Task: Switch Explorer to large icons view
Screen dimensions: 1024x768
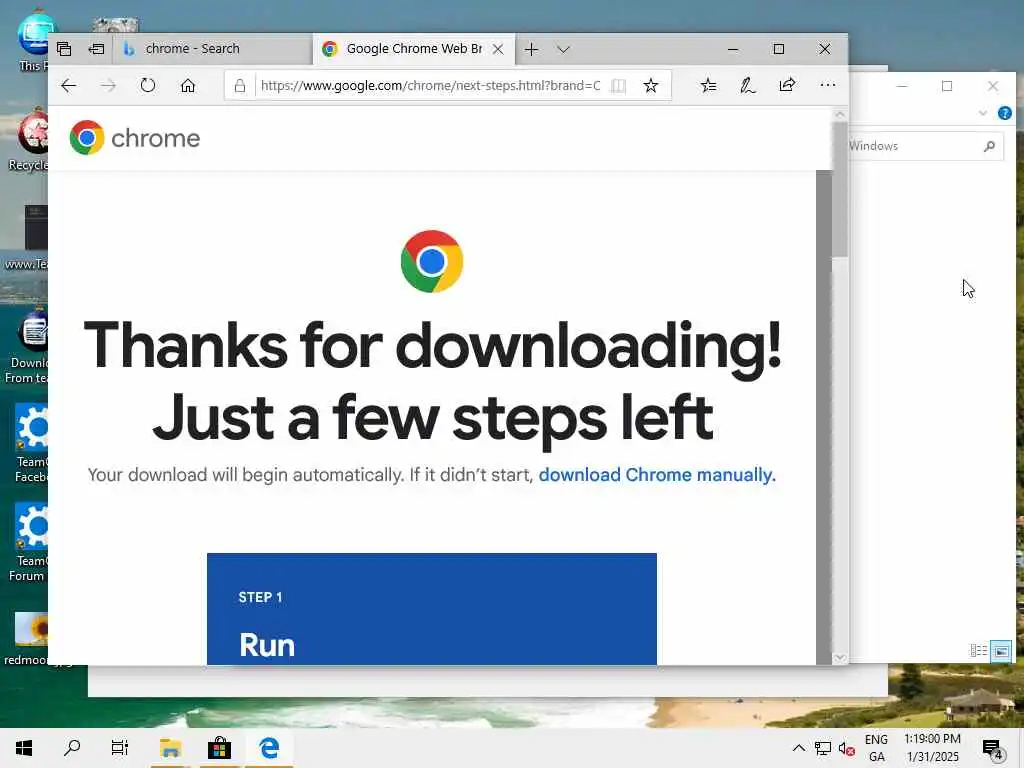Action: 1000,650
